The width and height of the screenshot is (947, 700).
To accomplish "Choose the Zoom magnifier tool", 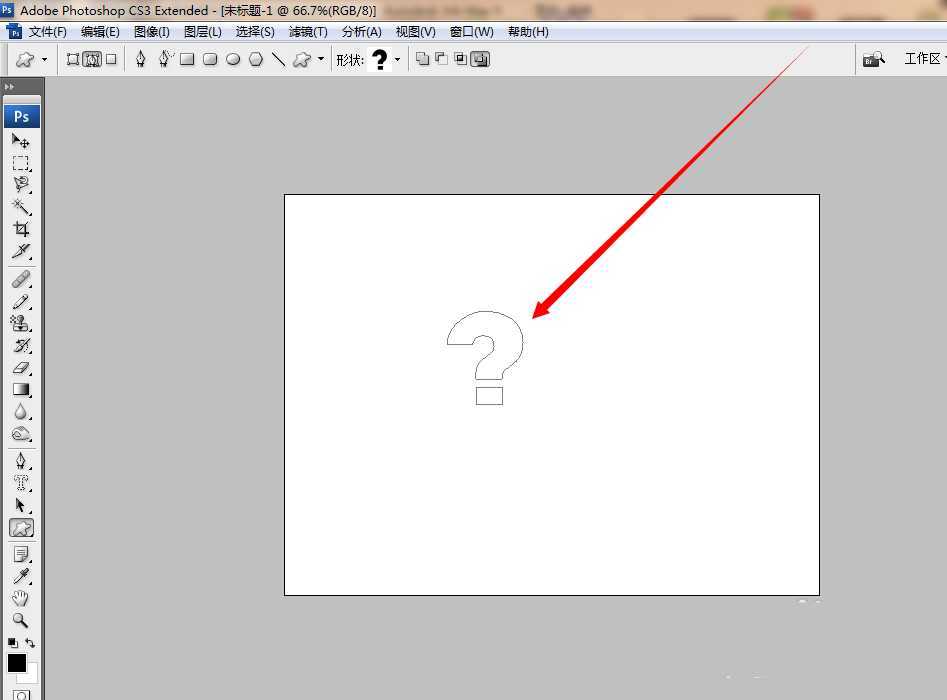I will (20, 620).
